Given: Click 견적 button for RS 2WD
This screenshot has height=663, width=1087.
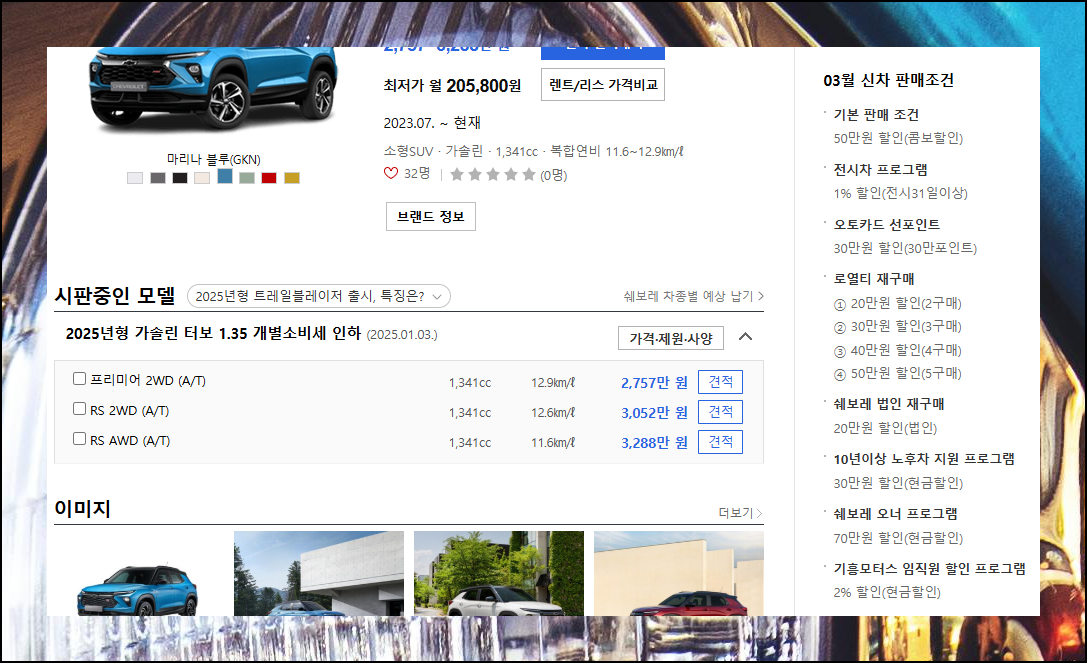Looking at the screenshot, I should tap(720, 412).
